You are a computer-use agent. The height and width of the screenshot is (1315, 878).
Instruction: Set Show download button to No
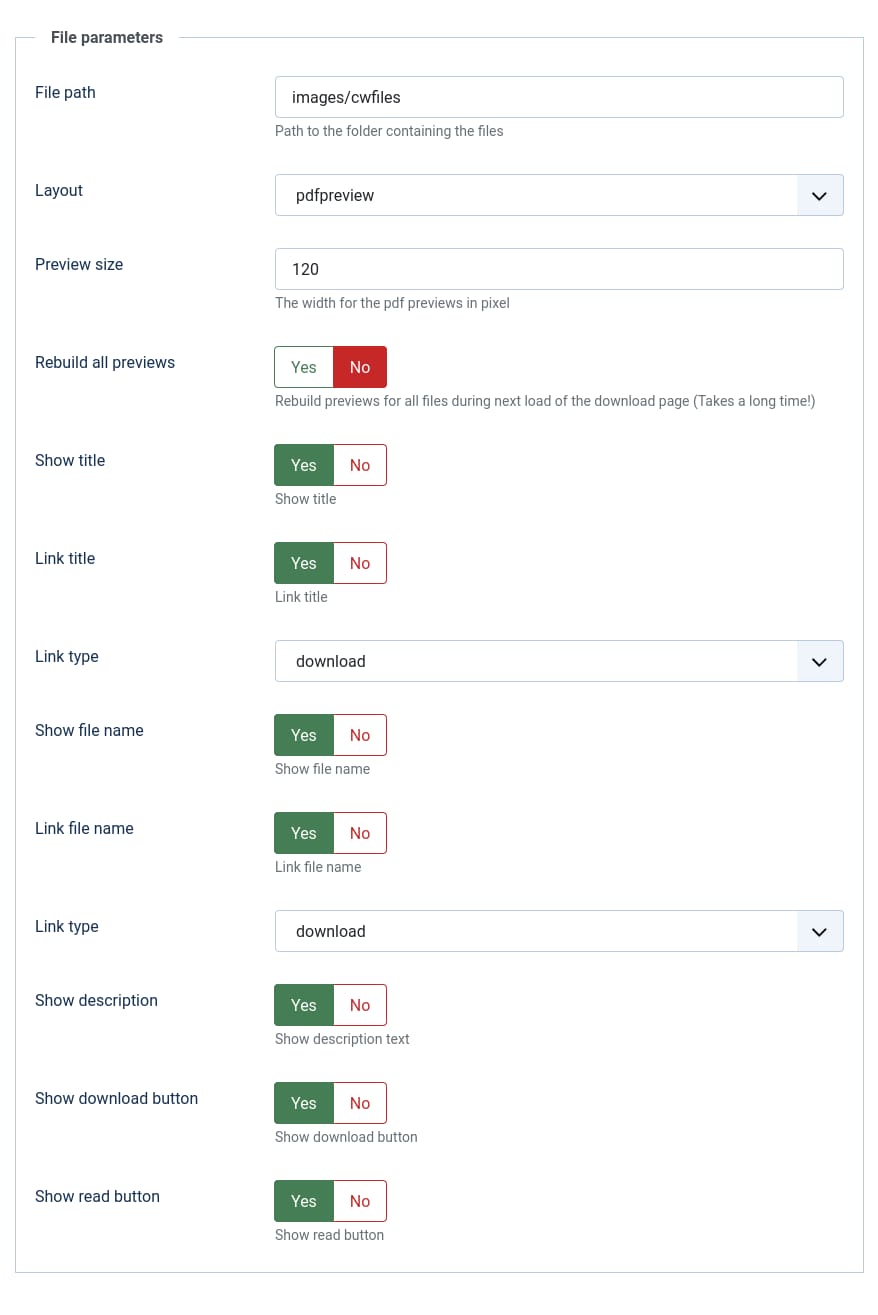click(x=360, y=1103)
